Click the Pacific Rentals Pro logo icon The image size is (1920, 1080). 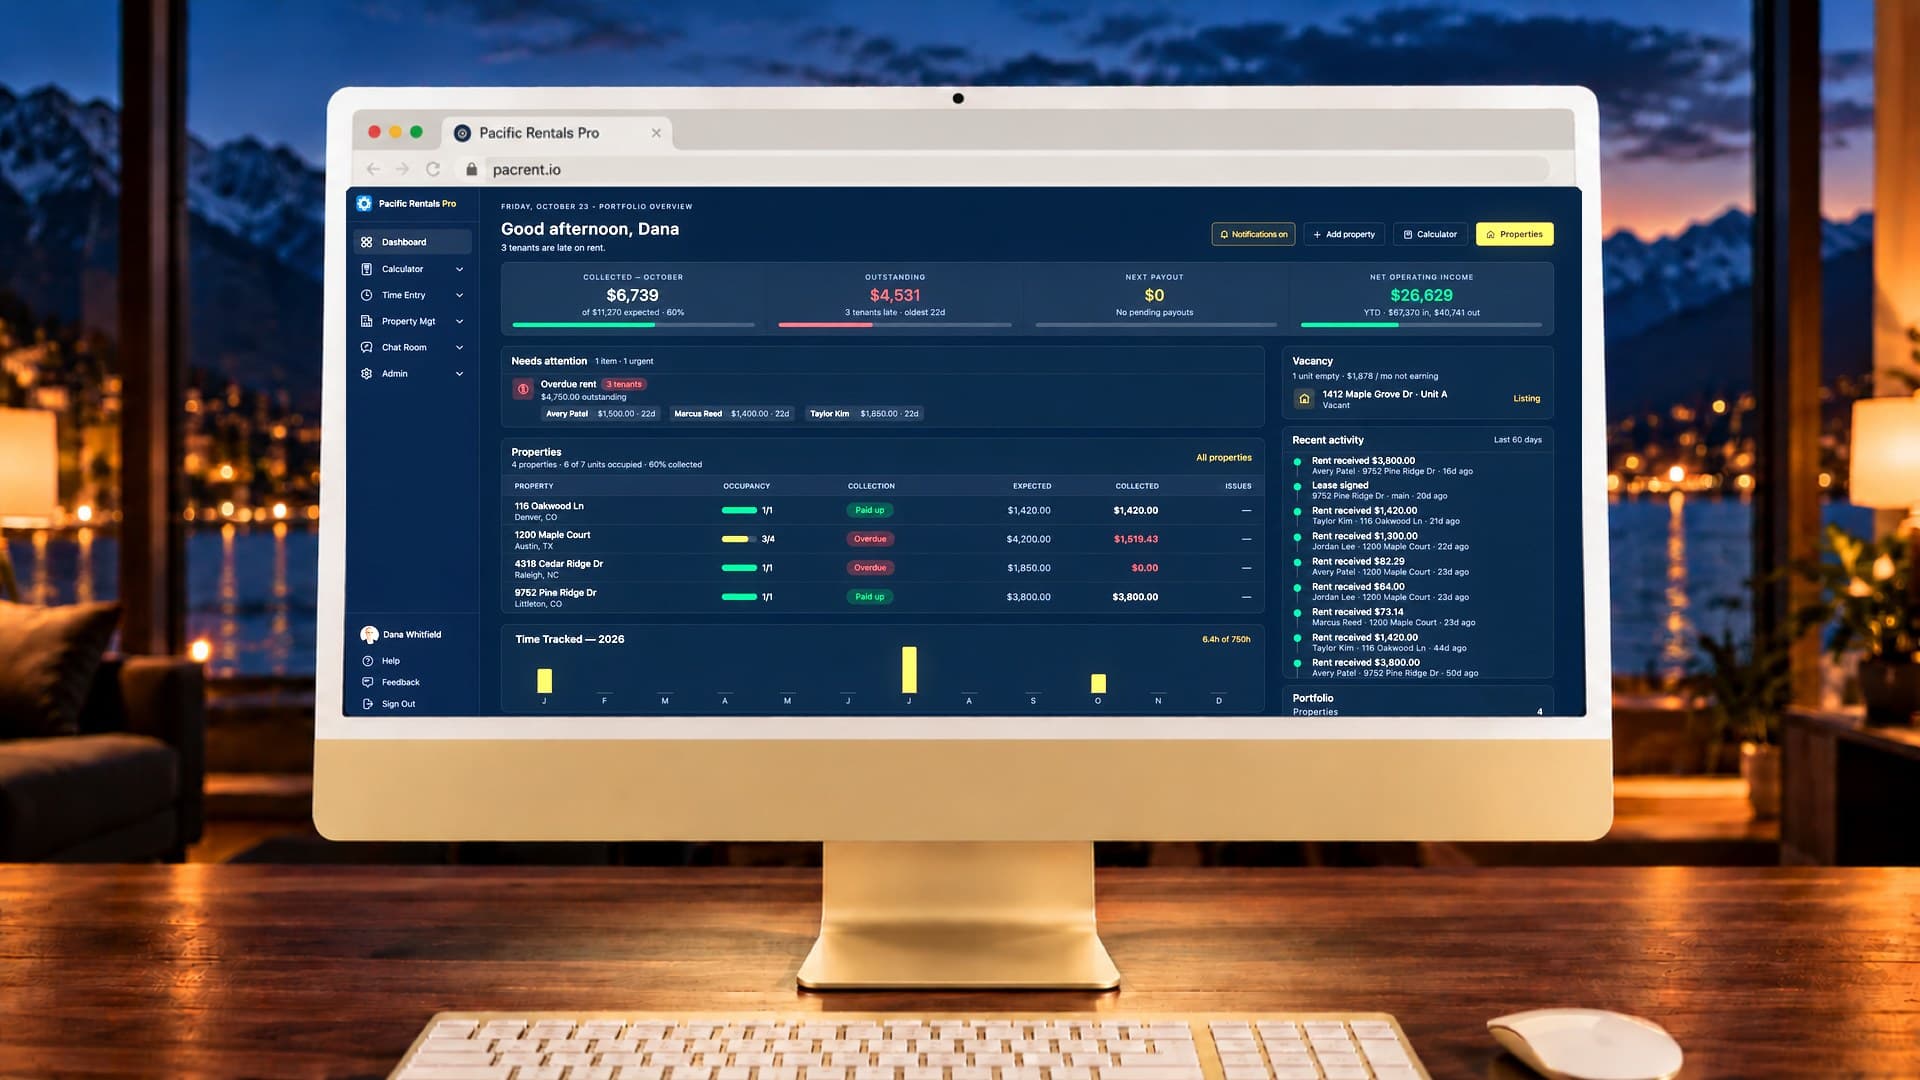(x=364, y=203)
